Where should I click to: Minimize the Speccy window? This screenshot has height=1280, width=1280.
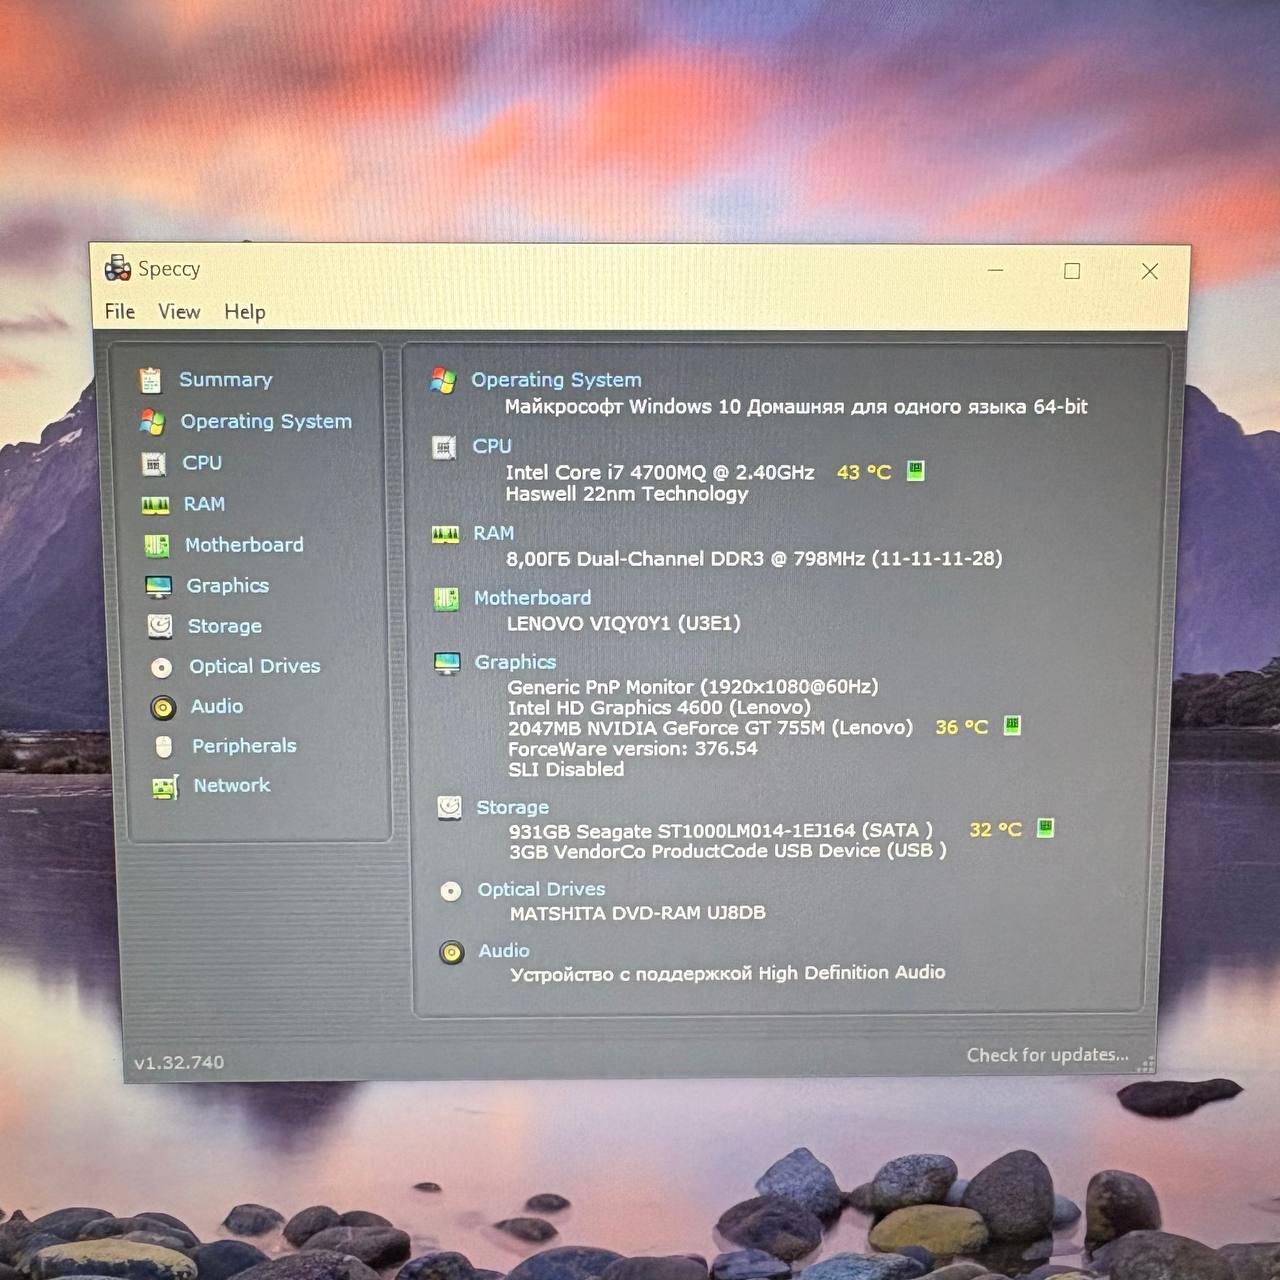coord(996,270)
